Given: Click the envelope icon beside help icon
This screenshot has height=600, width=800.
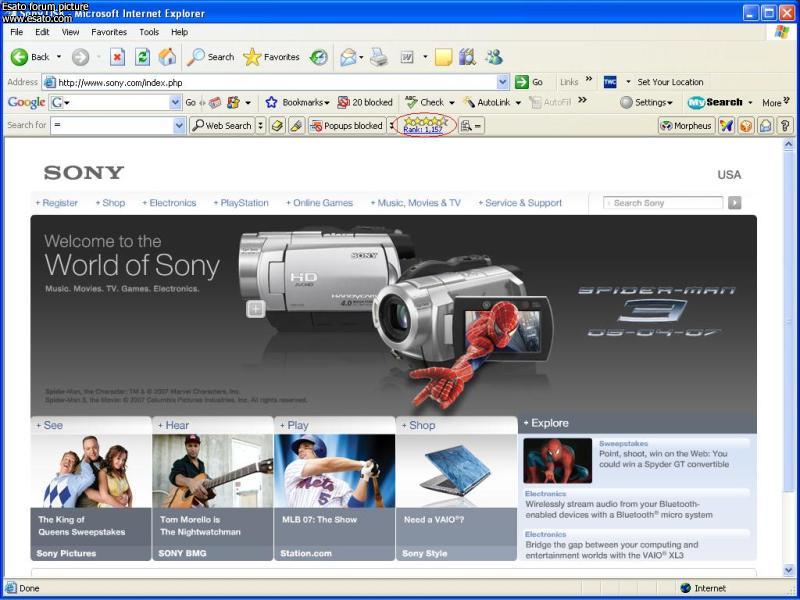Looking at the screenshot, I should [765, 126].
